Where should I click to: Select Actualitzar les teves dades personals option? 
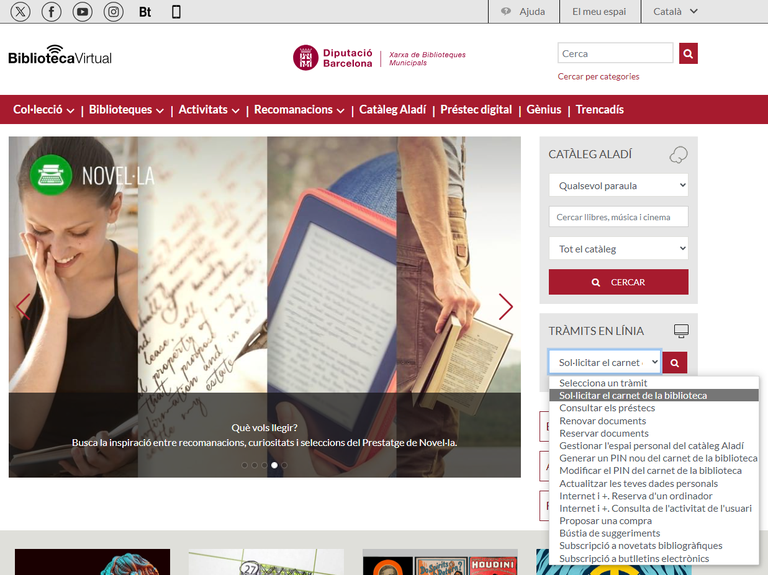(654, 483)
